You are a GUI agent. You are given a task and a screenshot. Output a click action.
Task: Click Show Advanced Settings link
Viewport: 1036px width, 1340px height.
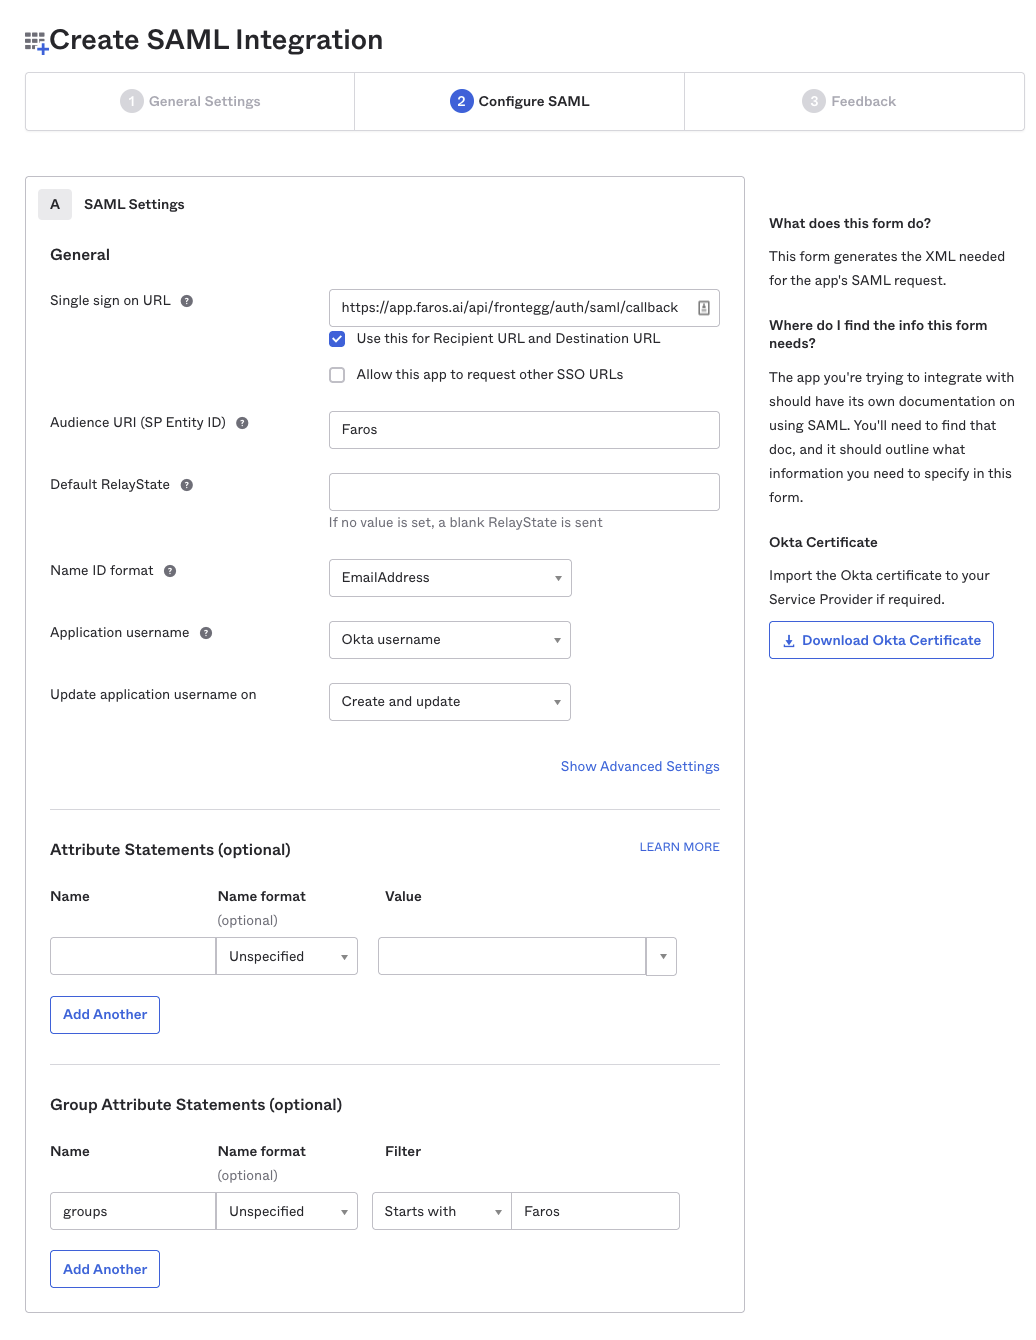point(640,766)
